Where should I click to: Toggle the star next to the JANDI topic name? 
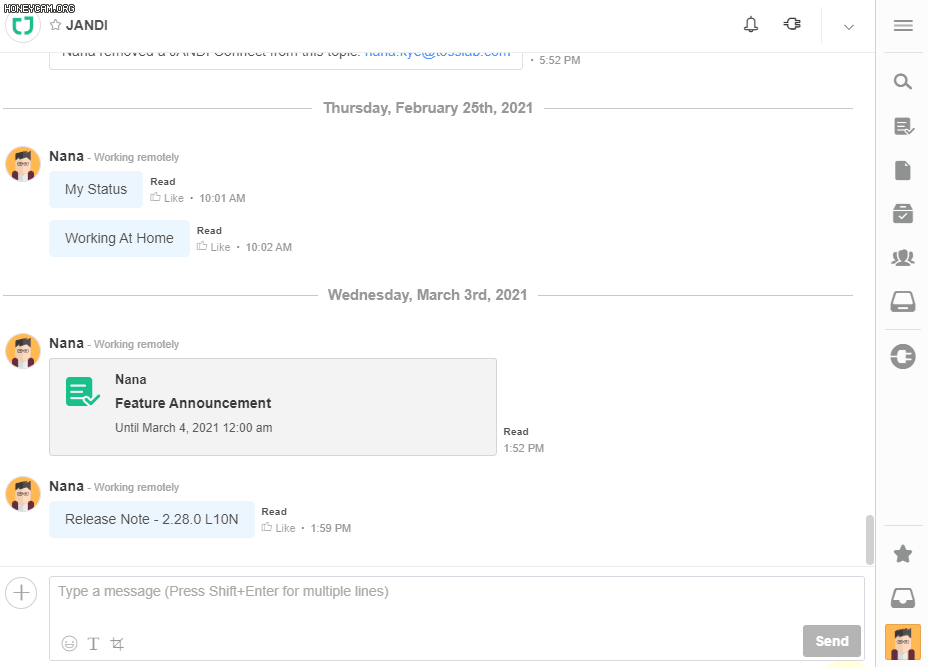coord(56,25)
